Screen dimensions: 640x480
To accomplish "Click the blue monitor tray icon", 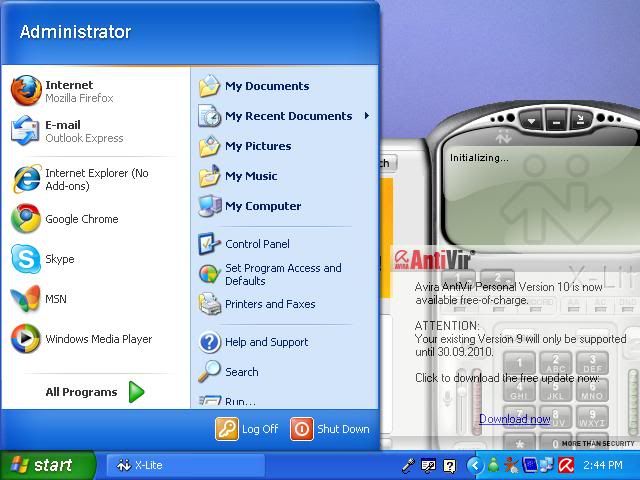I will coord(530,465).
